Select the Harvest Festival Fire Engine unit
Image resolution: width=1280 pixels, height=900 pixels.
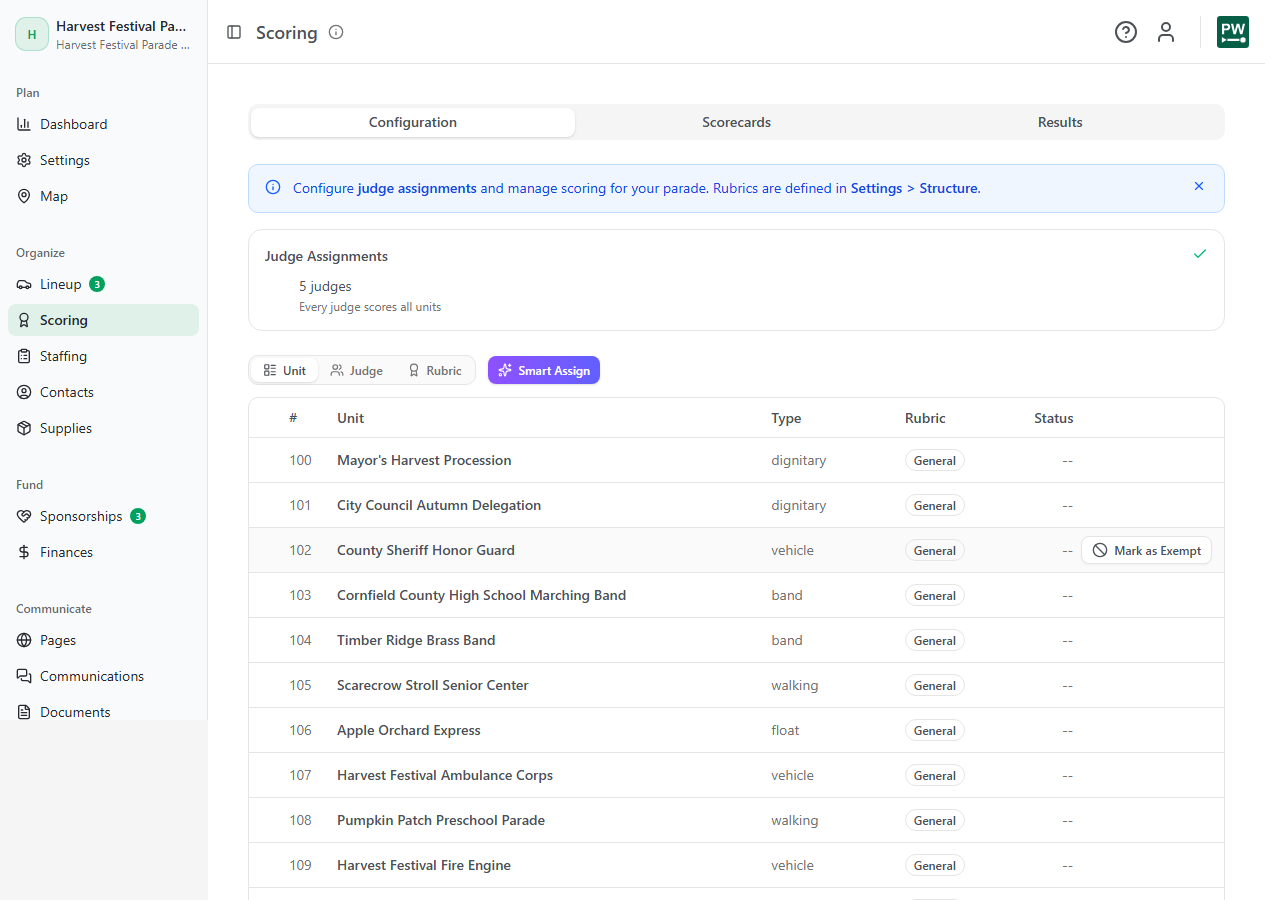point(424,865)
